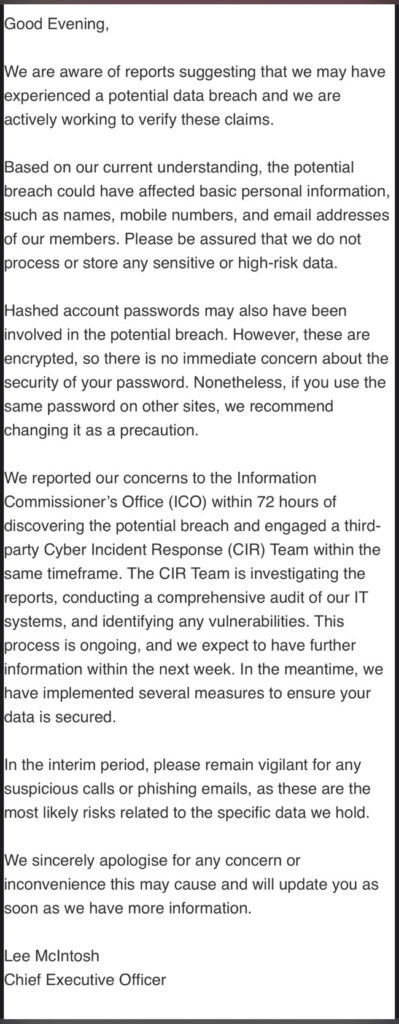Click the 'Chief Executive Officer' title text
399x1024 pixels.
pyautogui.click(x=85, y=979)
